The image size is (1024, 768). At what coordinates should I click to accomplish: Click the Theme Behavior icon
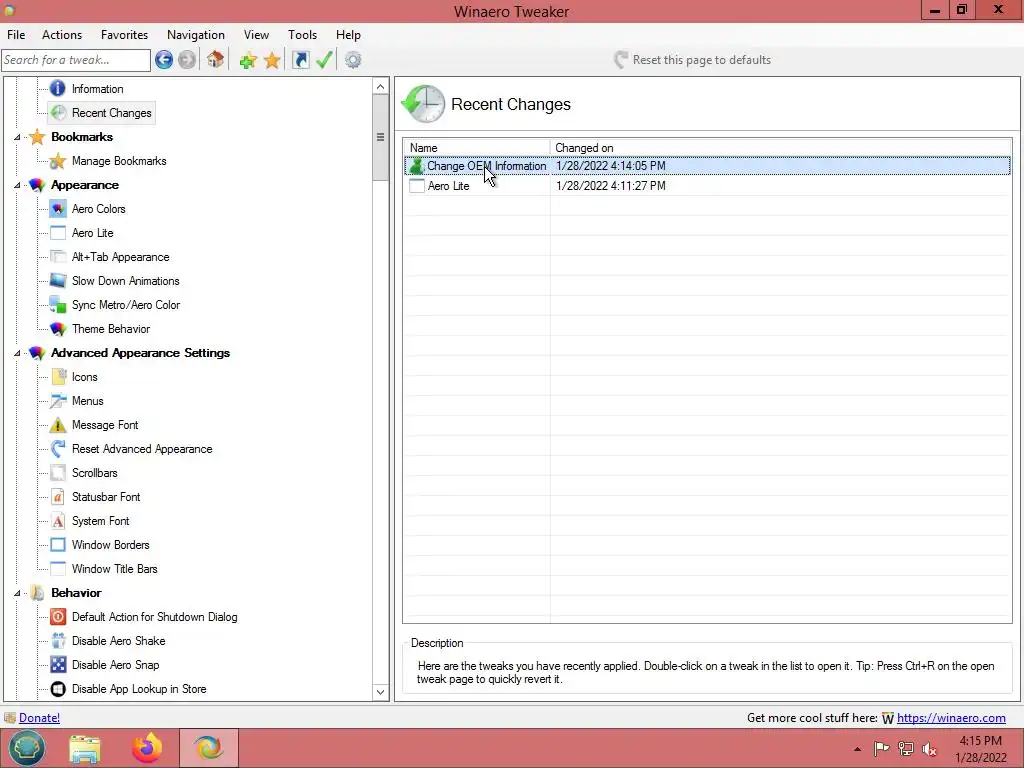[57, 328]
